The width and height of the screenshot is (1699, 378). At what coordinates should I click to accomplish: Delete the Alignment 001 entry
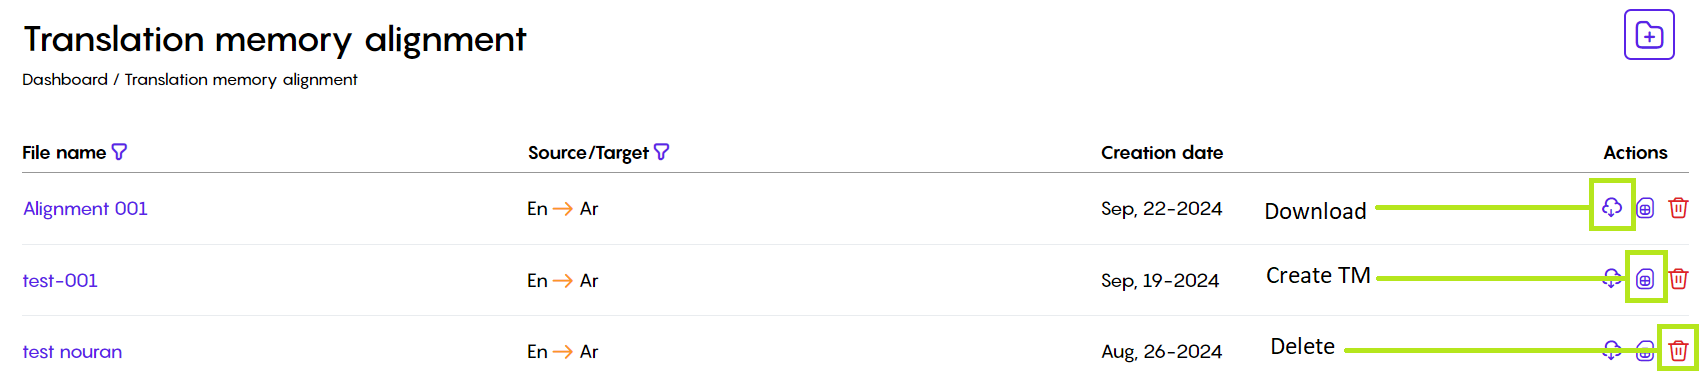[1678, 208]
